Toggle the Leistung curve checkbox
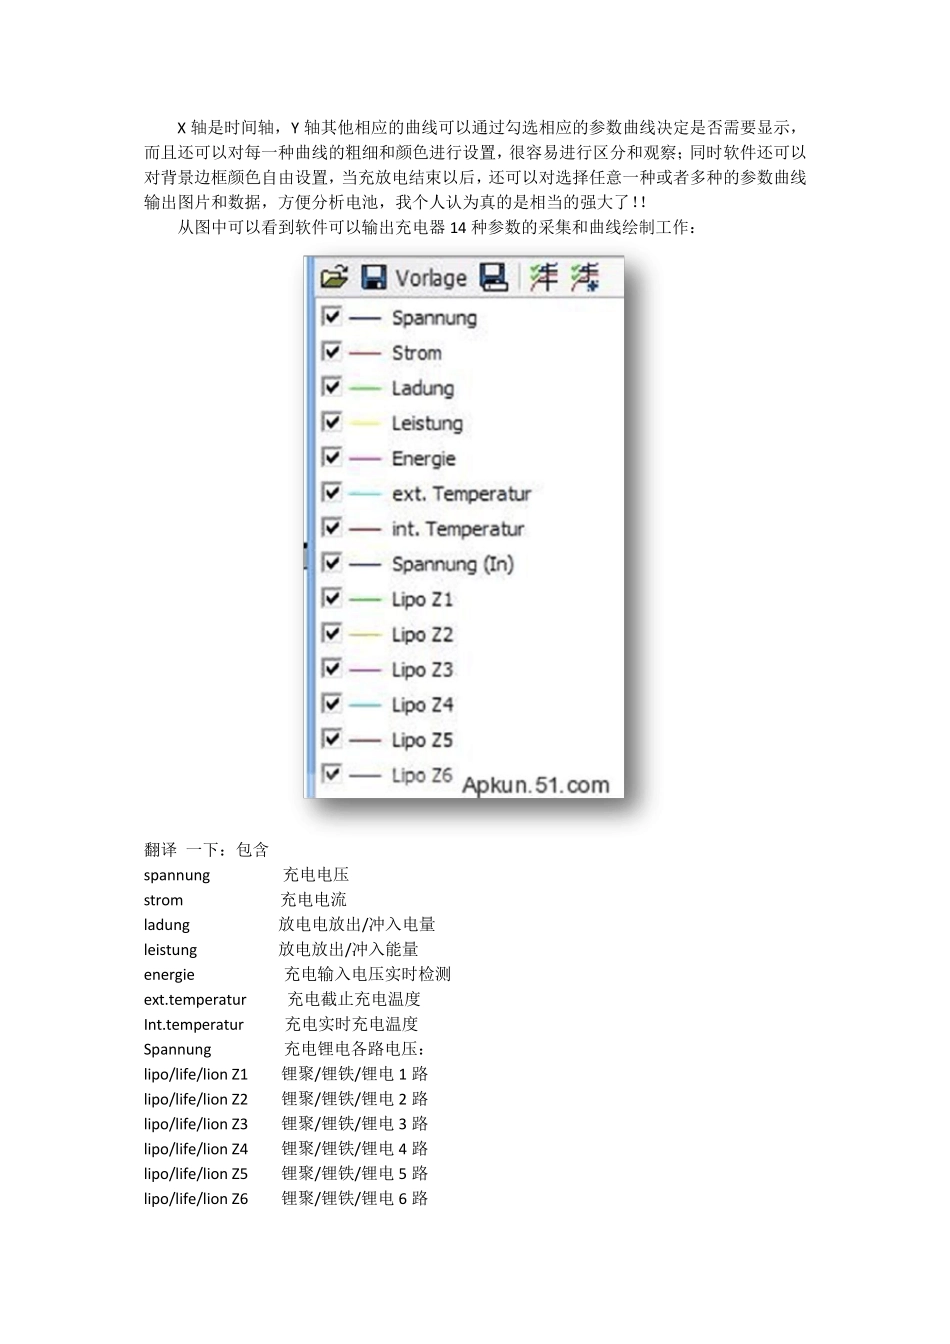The image size is (950, 1344). [x=331, y=421]
